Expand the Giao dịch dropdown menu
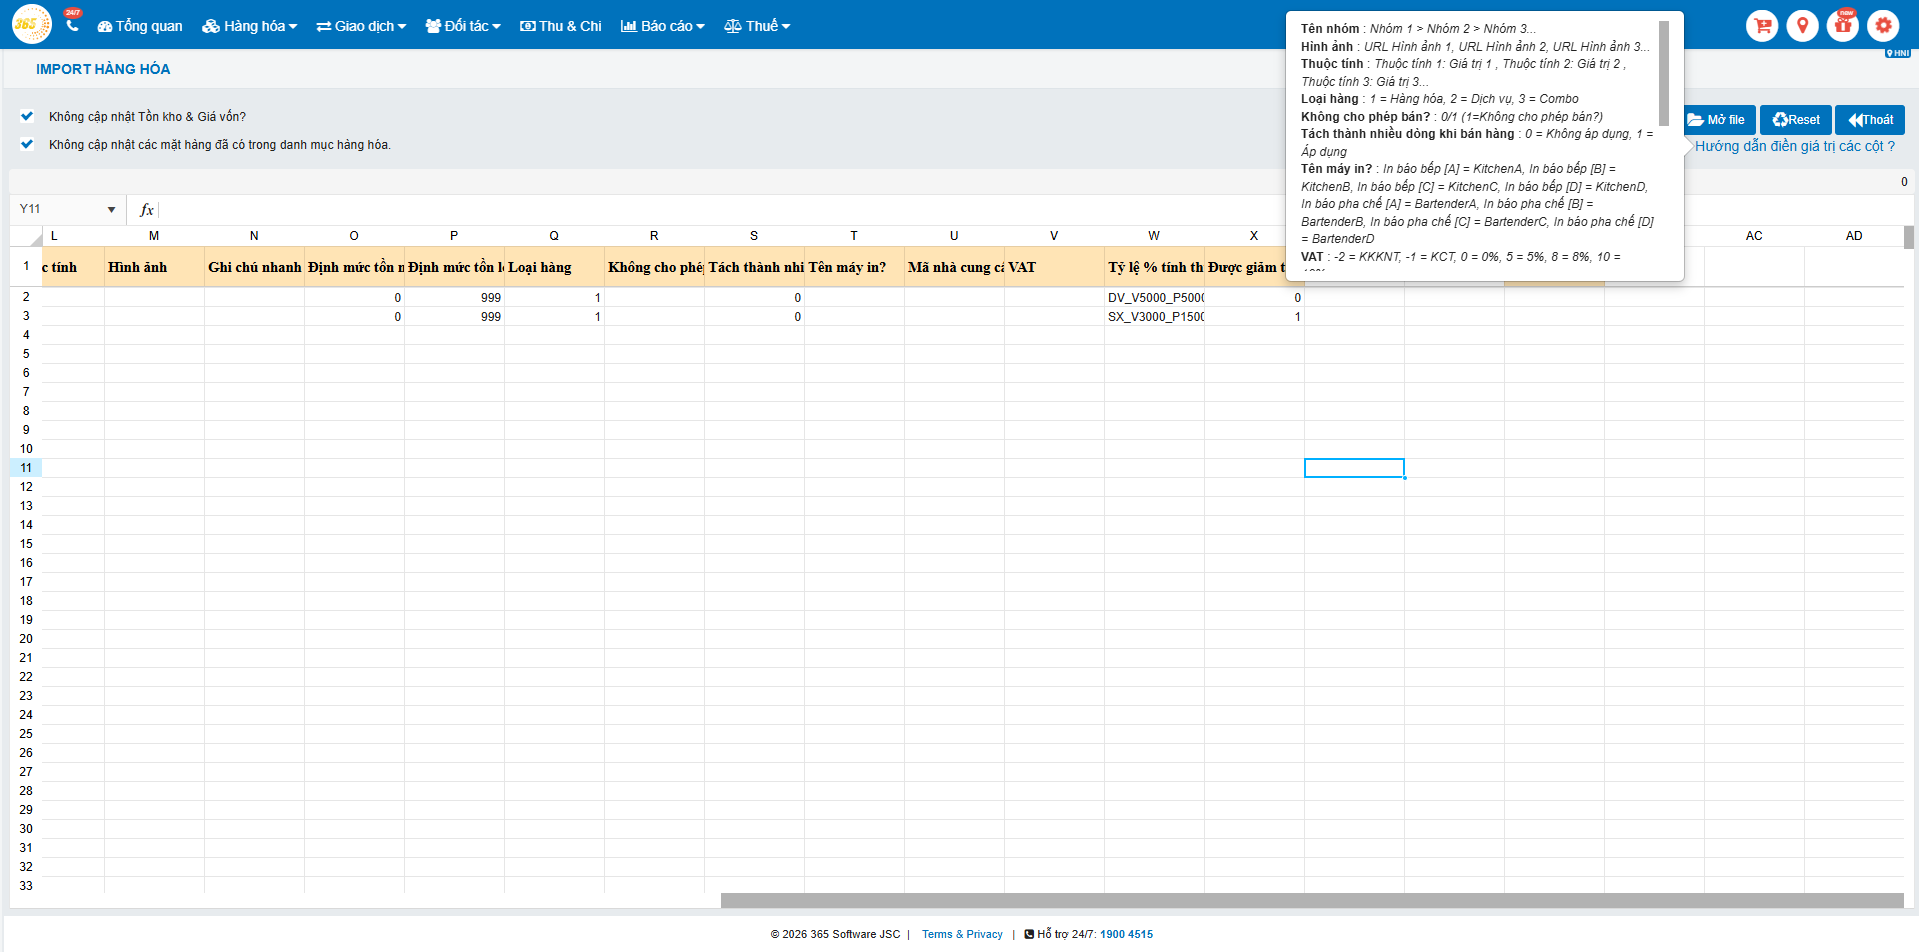 [361, 26]
